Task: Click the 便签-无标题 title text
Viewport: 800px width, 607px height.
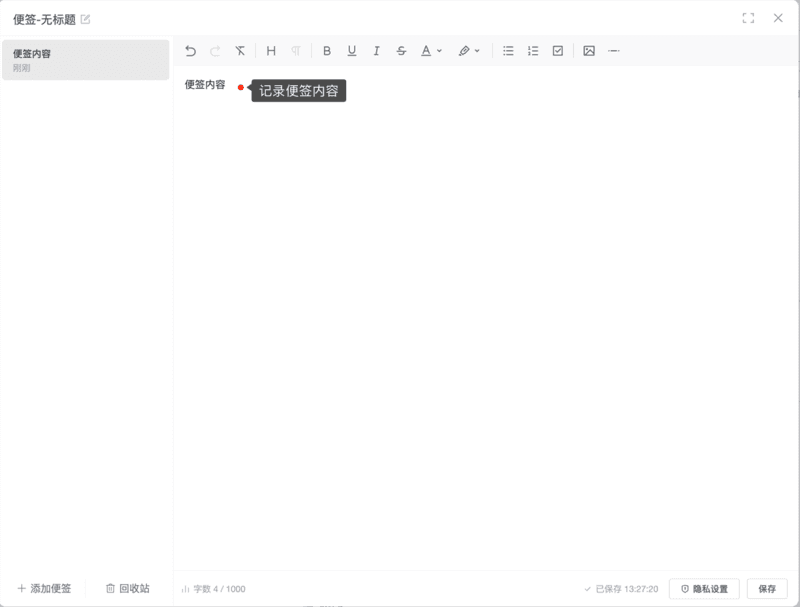Action: (x=44, y=19)
